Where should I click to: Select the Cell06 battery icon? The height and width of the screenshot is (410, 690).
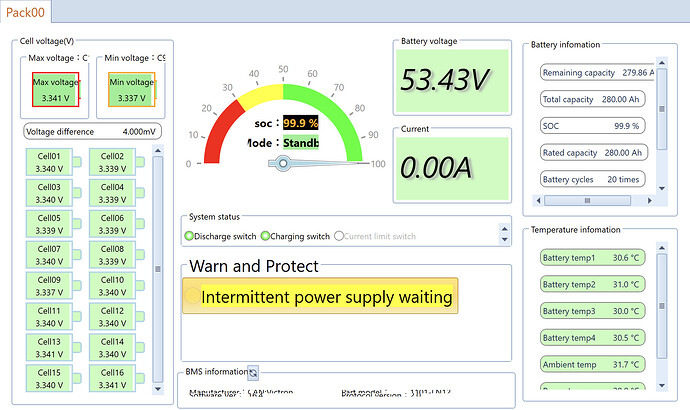click(x=117, y=224)
